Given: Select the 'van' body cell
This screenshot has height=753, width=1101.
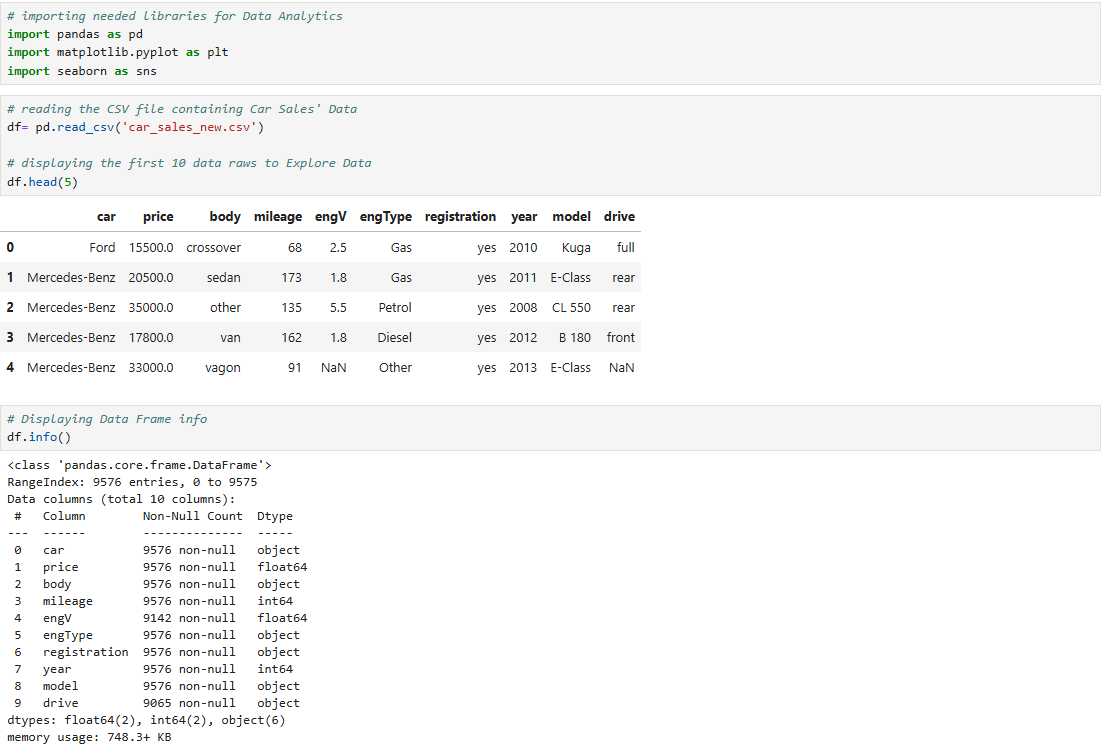Looking at the screenshot, I should [x=230, y=337].
